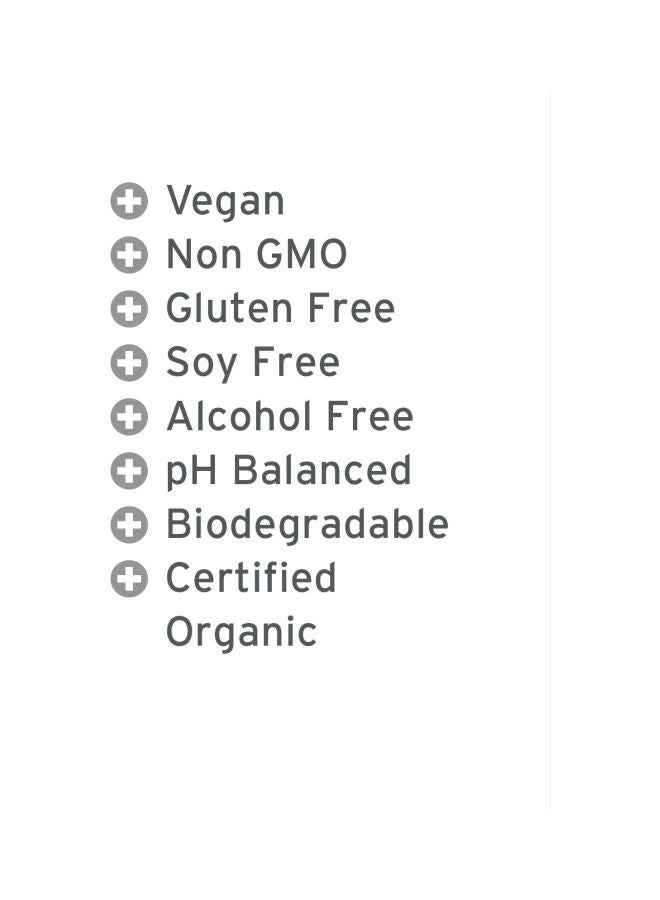Click the Non GMO label
Image resolution: width=660 pixels, height=900 pixels.
[x=256, y=256]
